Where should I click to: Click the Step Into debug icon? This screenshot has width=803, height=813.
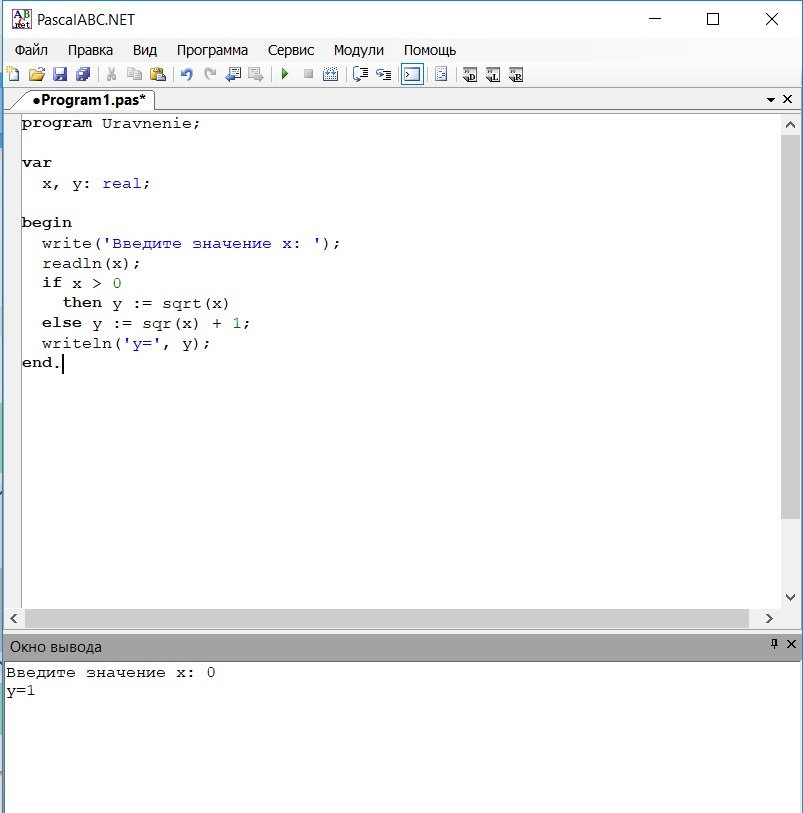pyautogui.click(x=384, y=74)
